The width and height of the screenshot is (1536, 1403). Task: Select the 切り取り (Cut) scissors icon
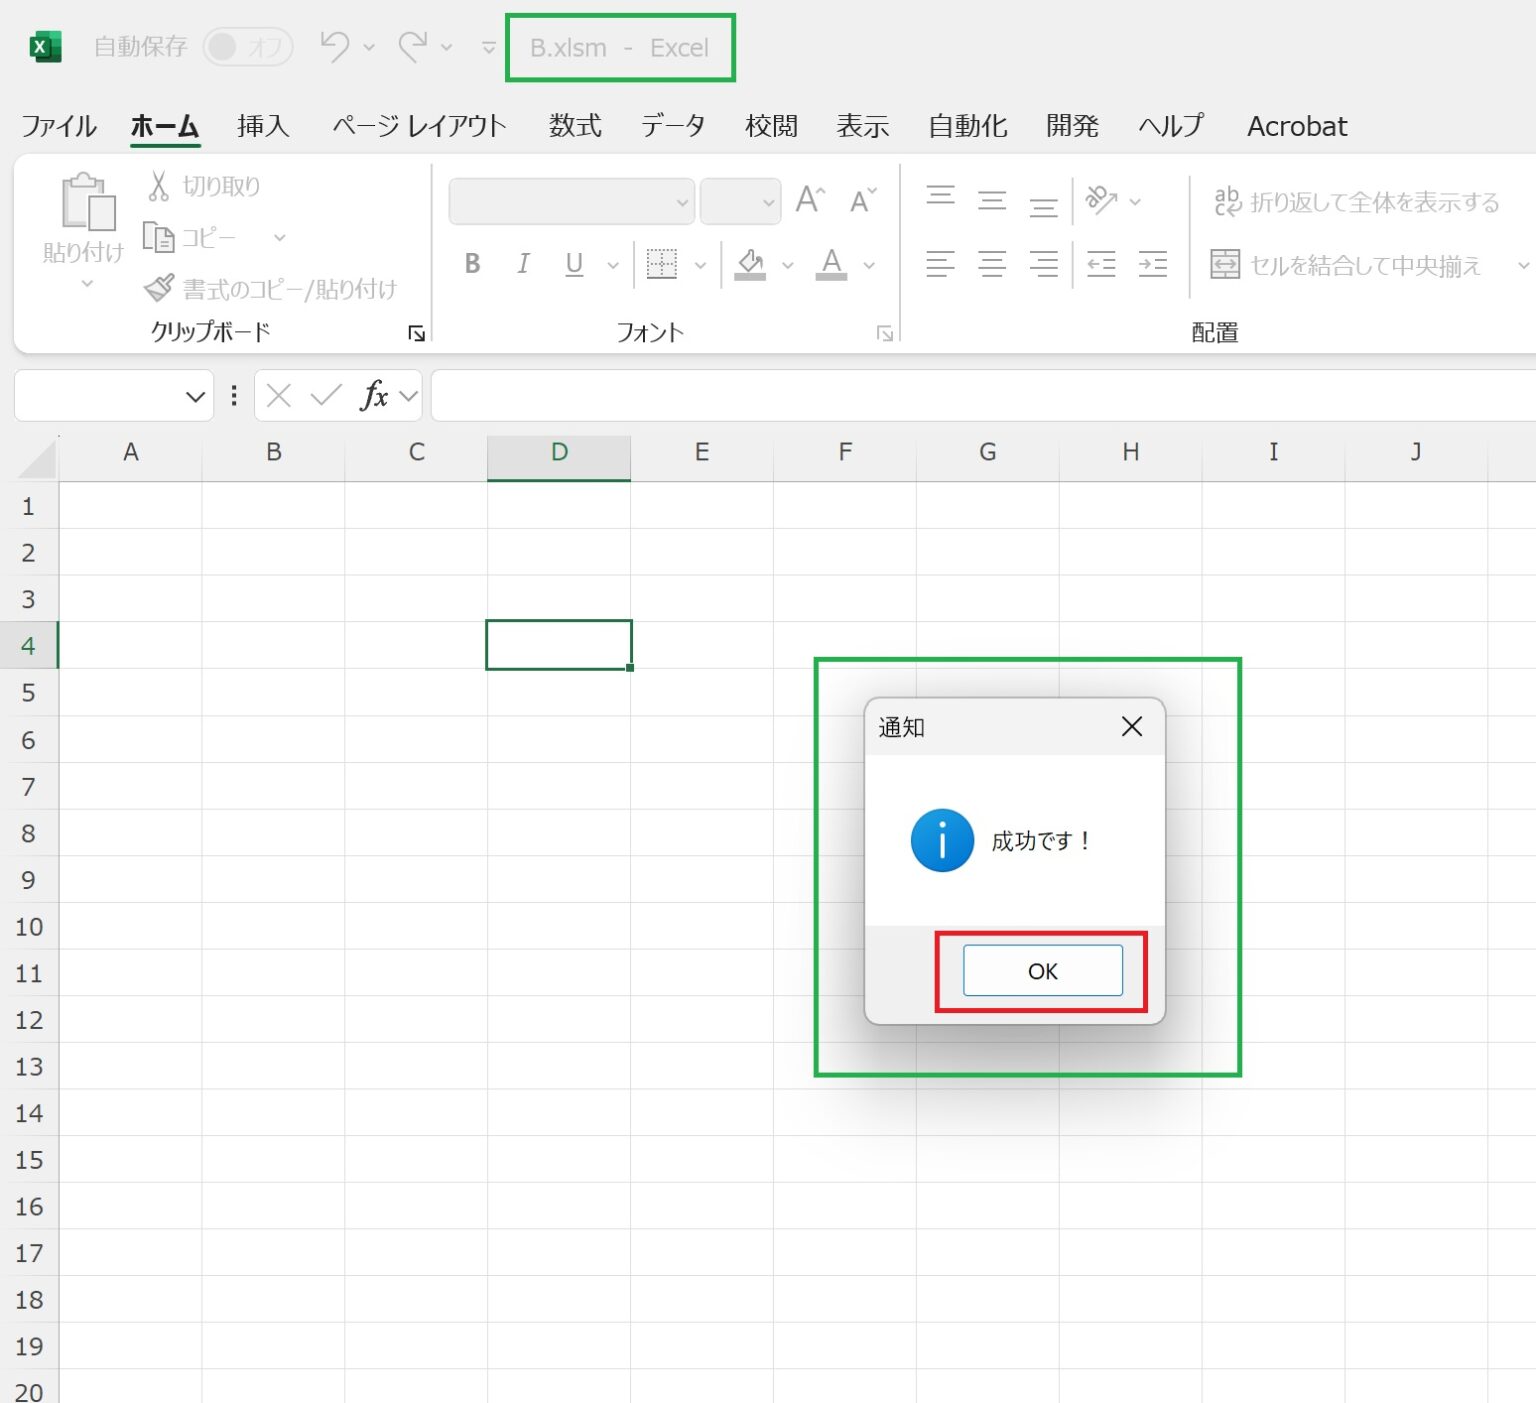click(x=158, y=184)
